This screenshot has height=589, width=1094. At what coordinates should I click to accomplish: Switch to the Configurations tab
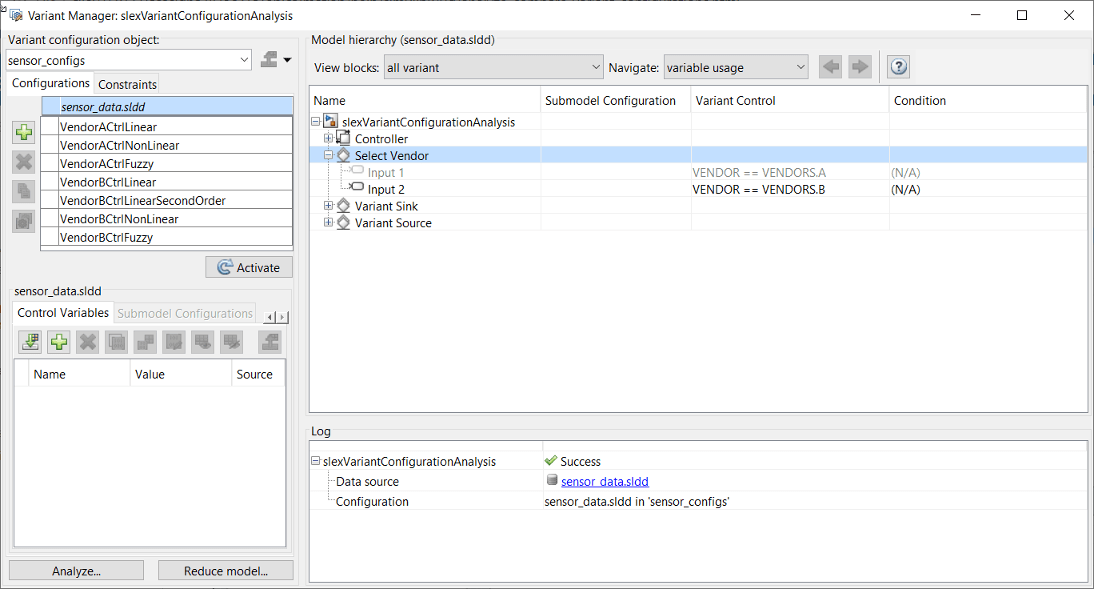(x=50, y=83)
